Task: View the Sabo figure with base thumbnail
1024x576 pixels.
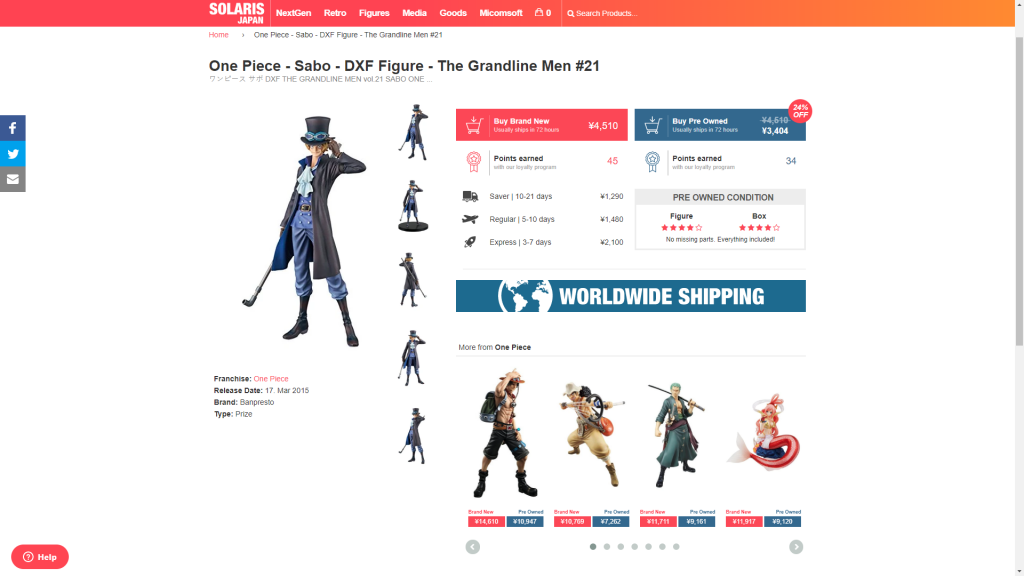Action: click(x=413, y=206)
